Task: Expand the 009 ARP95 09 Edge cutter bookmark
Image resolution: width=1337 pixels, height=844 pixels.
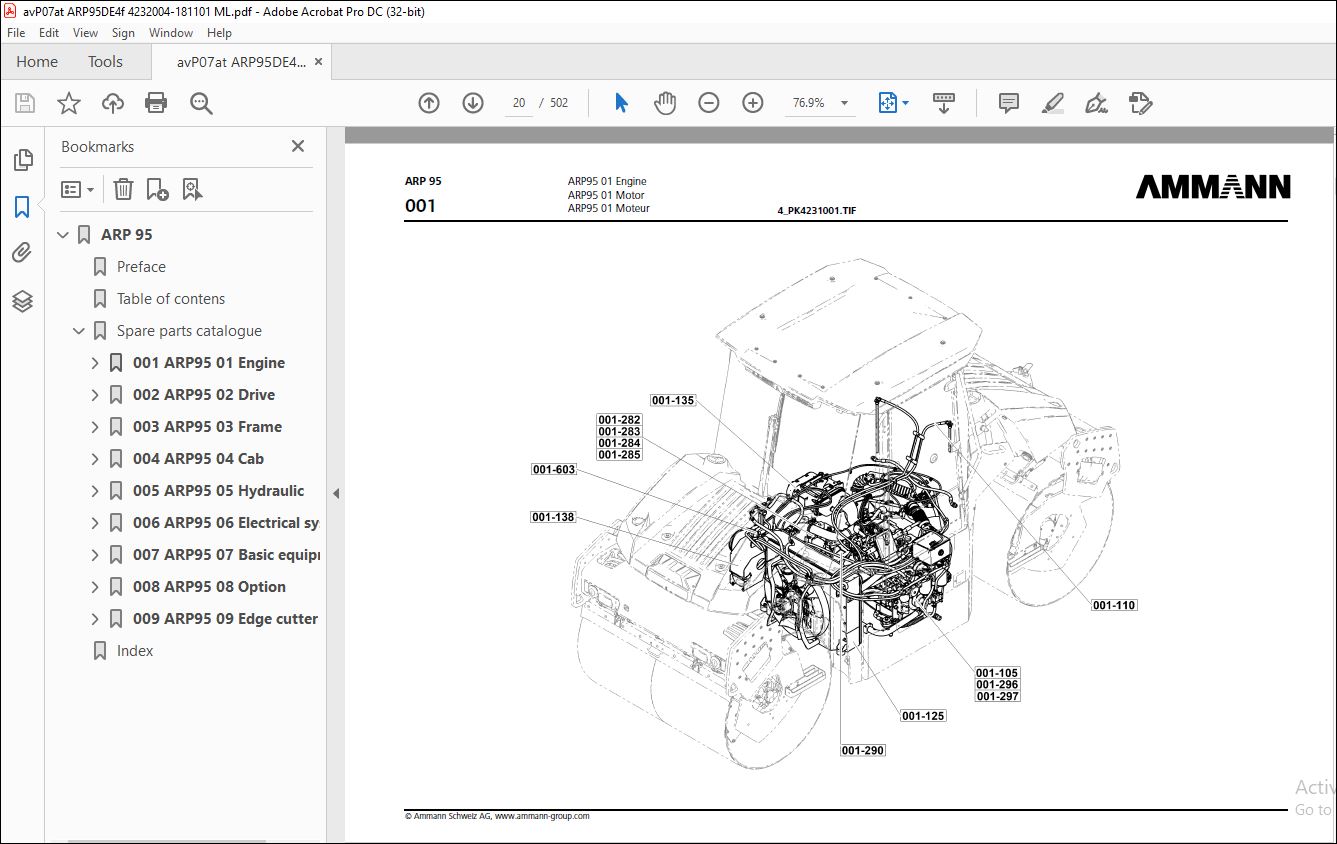Action: pos(95,619)
